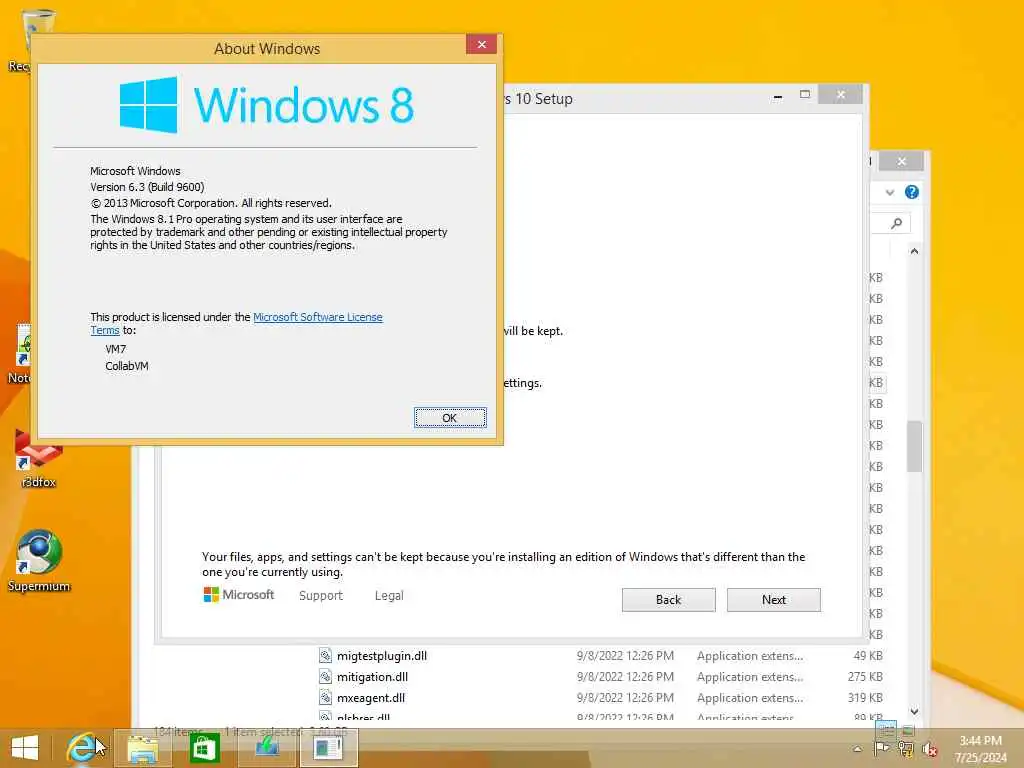
Task: Select migtestplugin.dll file name
Action: (x=381, y=656)
